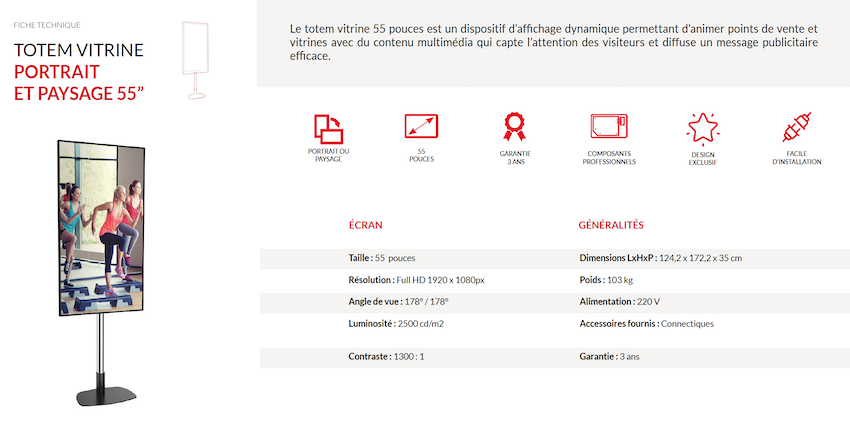Click the Design exclusif star icon

click(703, 129)
